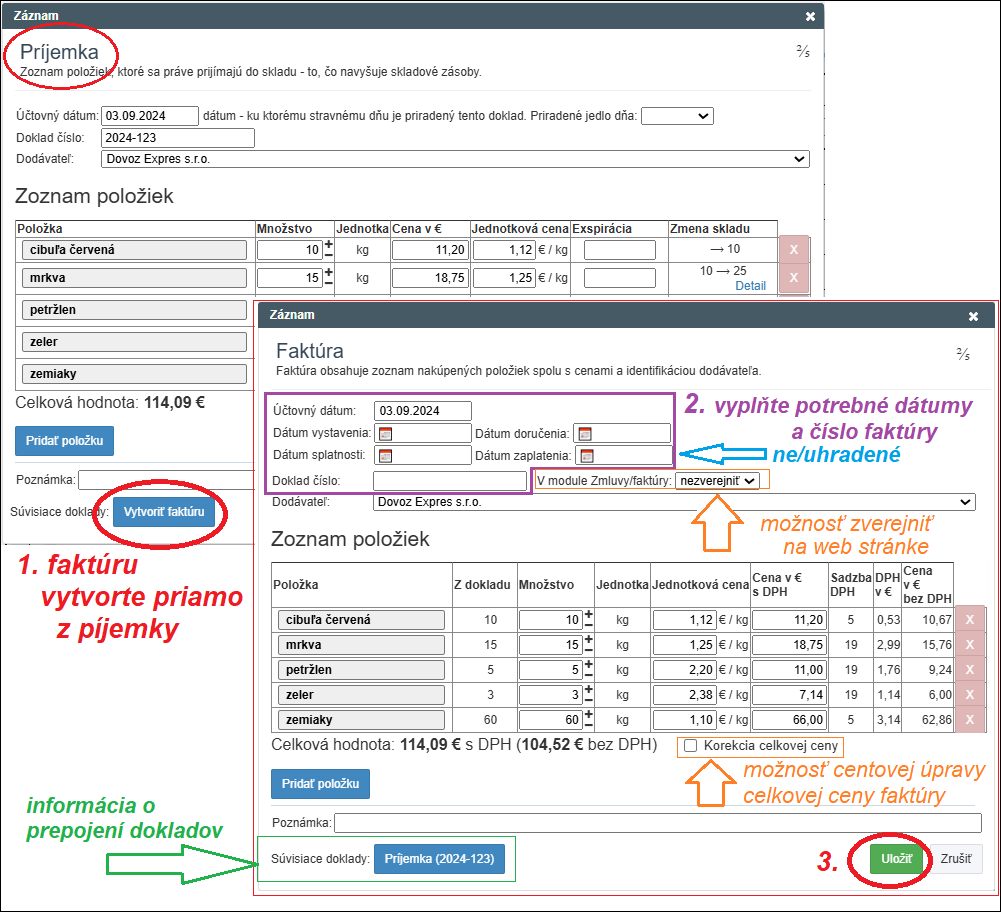
Task: Focus Poznámka field in Faktúra
Action: tap(658, 823)
